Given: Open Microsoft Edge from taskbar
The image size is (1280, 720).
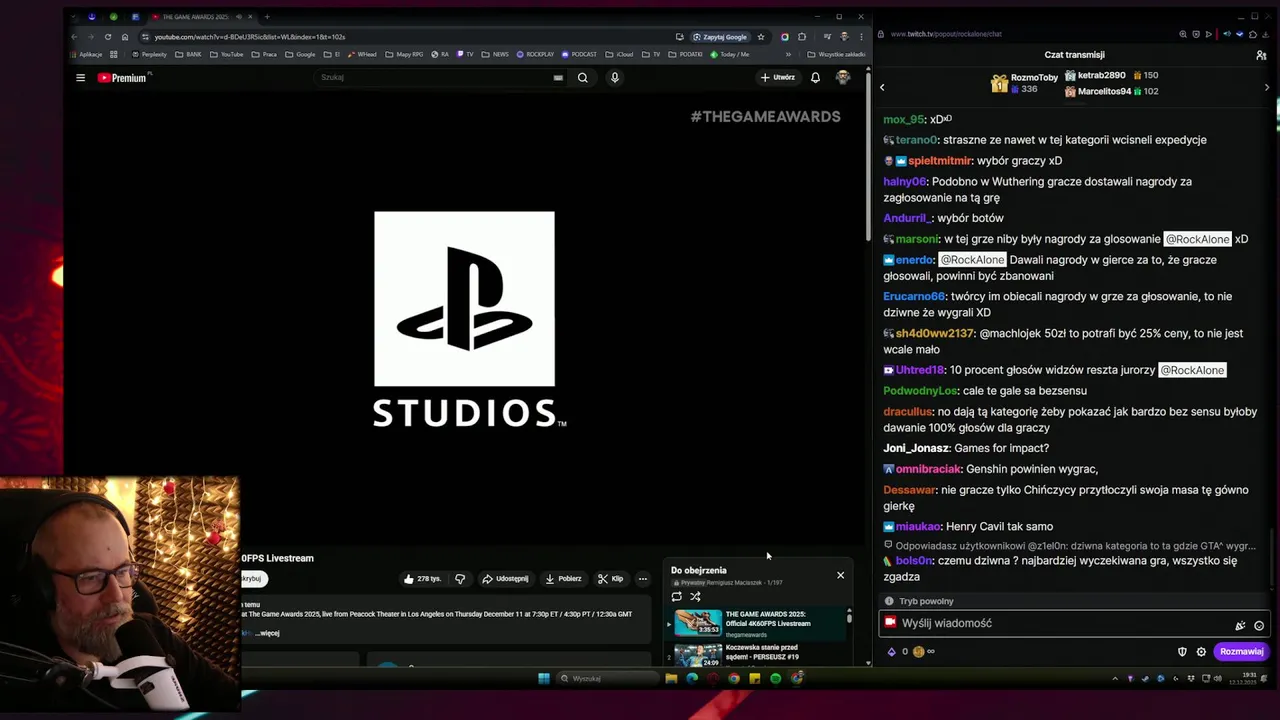Looking at the screenshot, I should coord(692,679).
